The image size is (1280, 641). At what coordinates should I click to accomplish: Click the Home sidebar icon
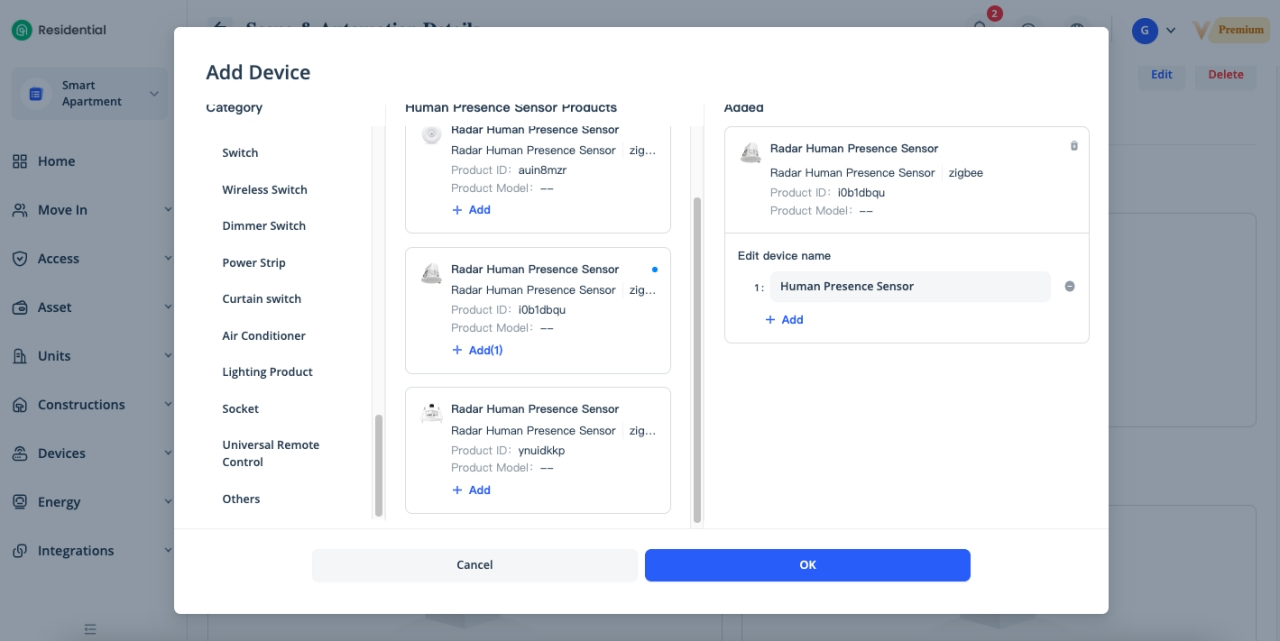coord(19,161)
